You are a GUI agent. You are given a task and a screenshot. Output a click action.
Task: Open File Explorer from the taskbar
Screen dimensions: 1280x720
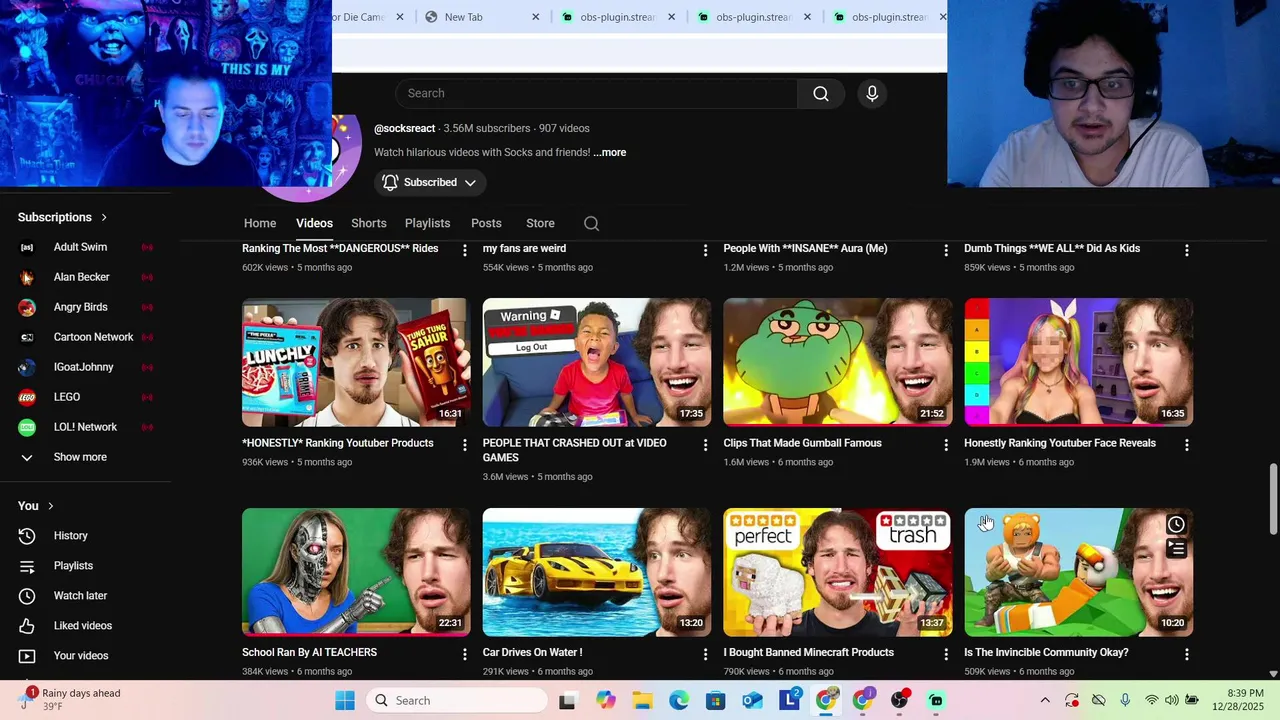pos(642,701)
